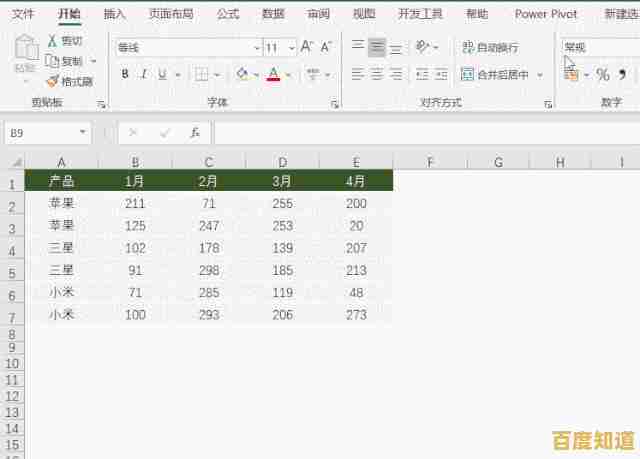Toggle underline formatting
Viewport: 640px width, 459px height.
[x=163, y=74]
